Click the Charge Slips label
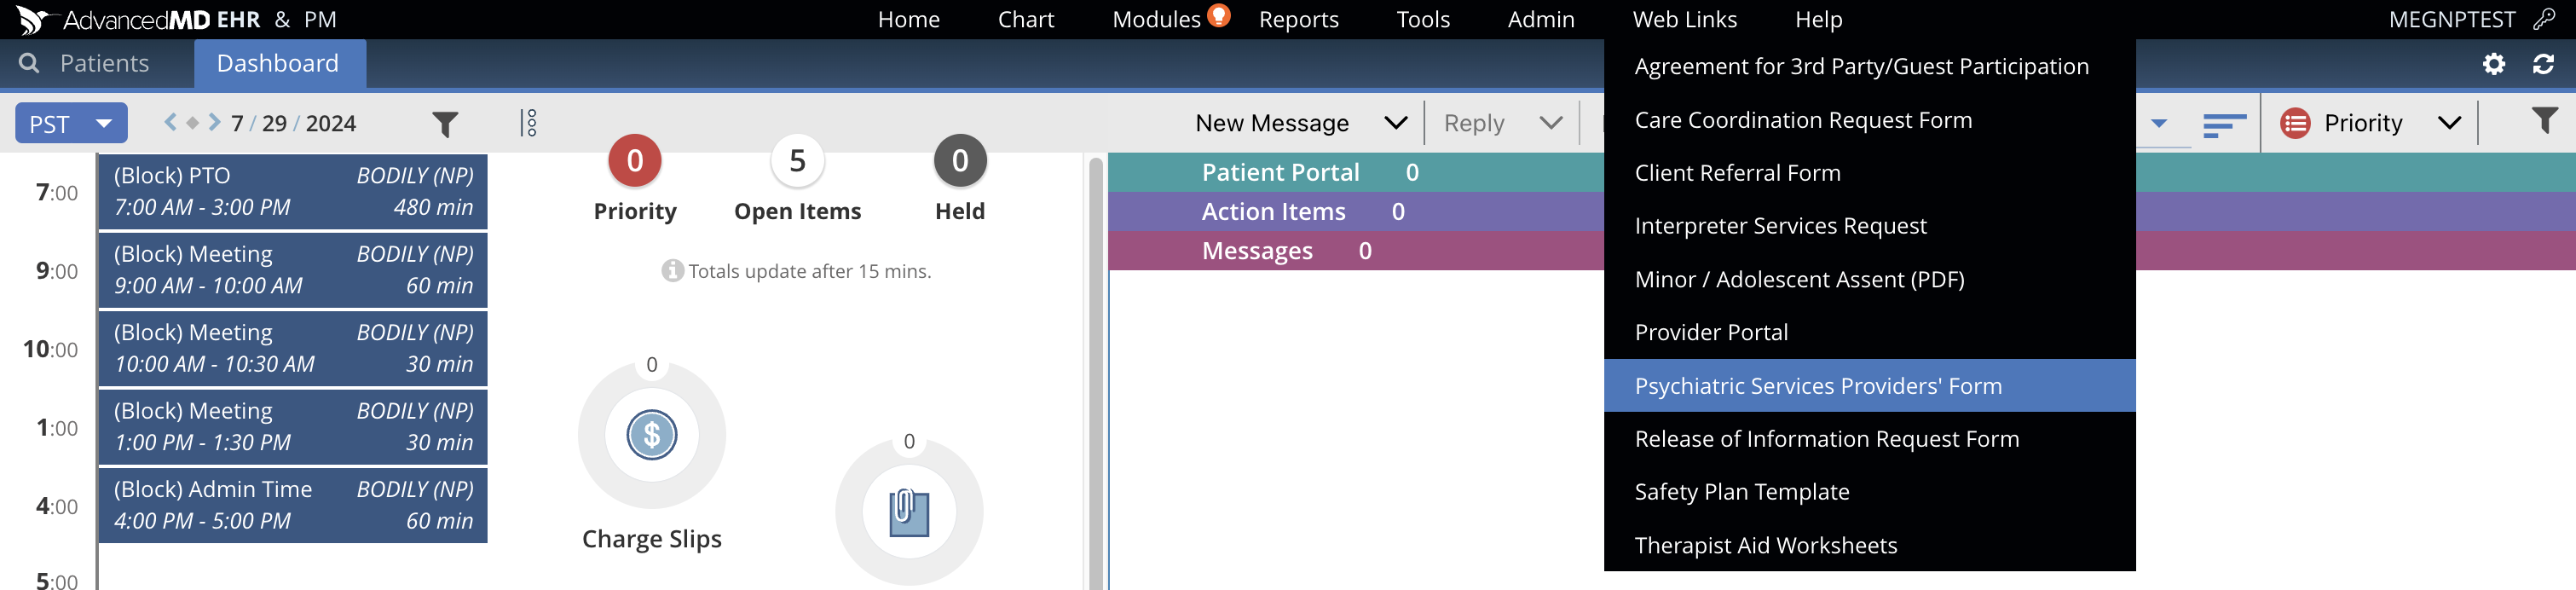2576x590 pixels. [652, 539]
